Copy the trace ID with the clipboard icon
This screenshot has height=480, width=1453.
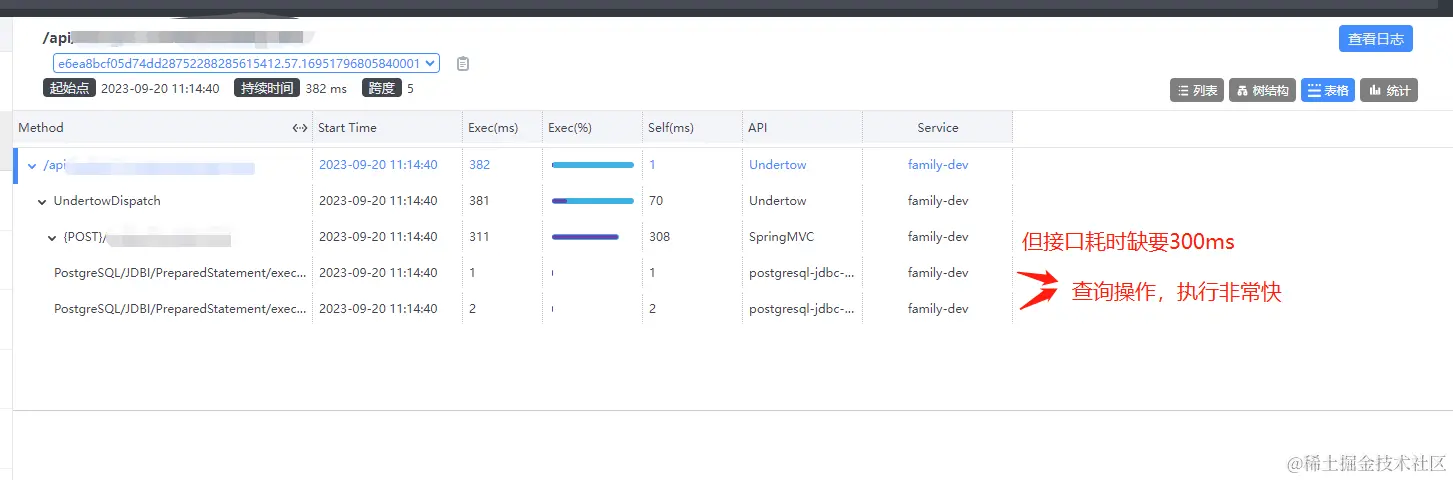[x=463, y=64]
